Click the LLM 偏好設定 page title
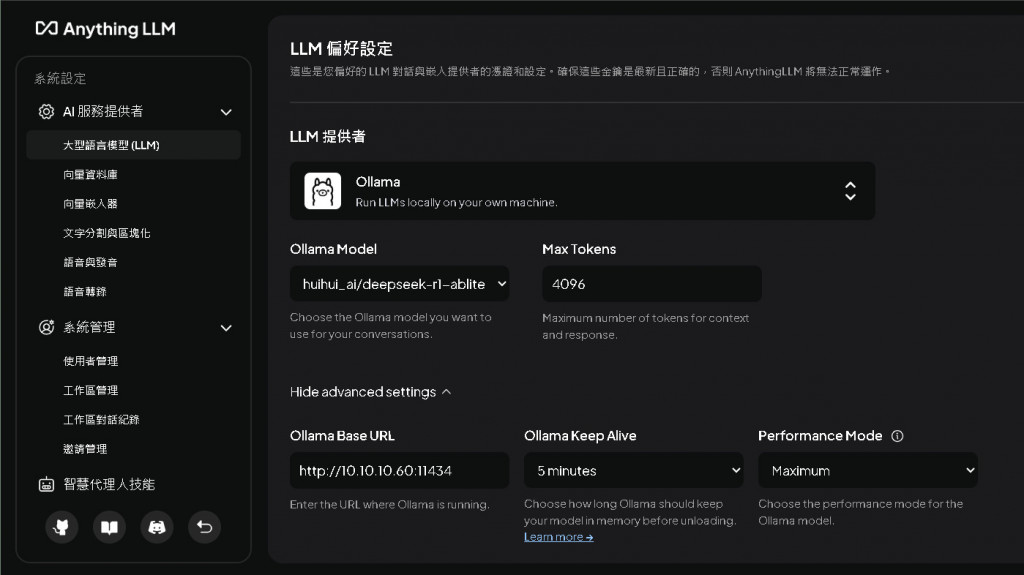1024x575 pixels. point(342,48)
